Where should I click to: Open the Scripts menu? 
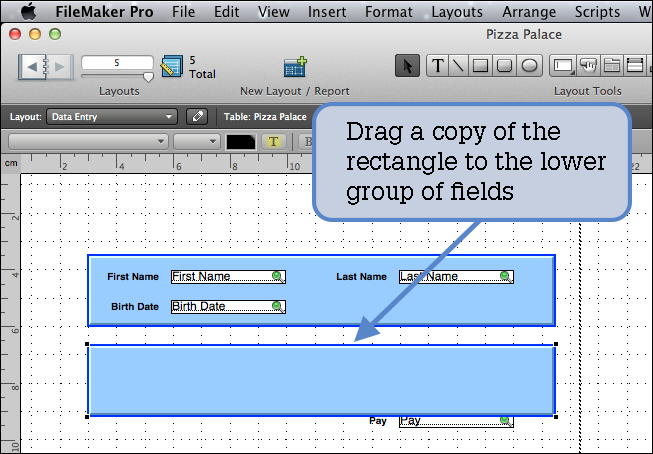click(597, 12)
